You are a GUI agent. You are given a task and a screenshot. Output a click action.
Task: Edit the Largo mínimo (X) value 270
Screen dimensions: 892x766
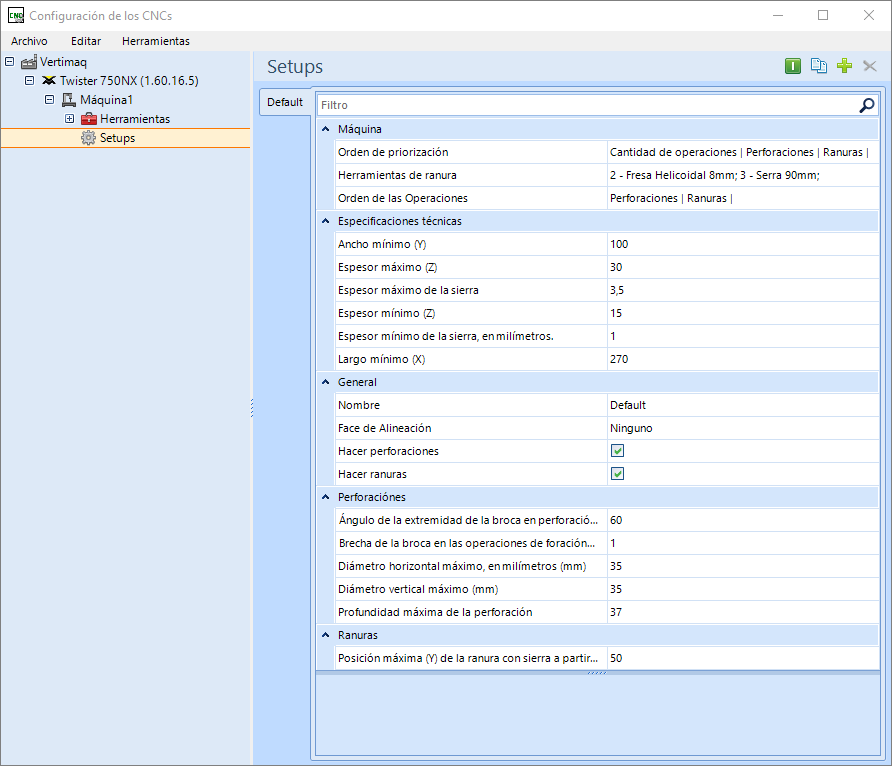[x=743, y=359]
